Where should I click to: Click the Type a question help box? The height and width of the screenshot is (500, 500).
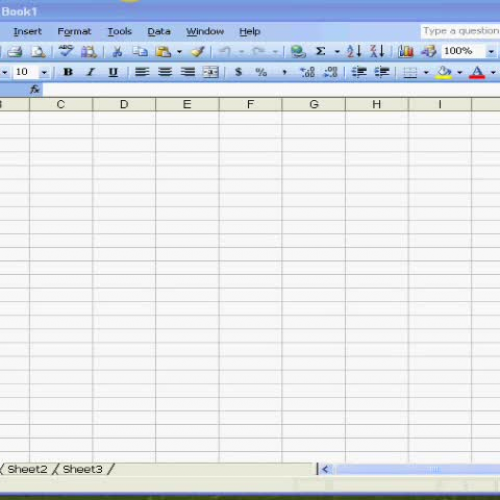pyautogui.click(x=460, y=31)
